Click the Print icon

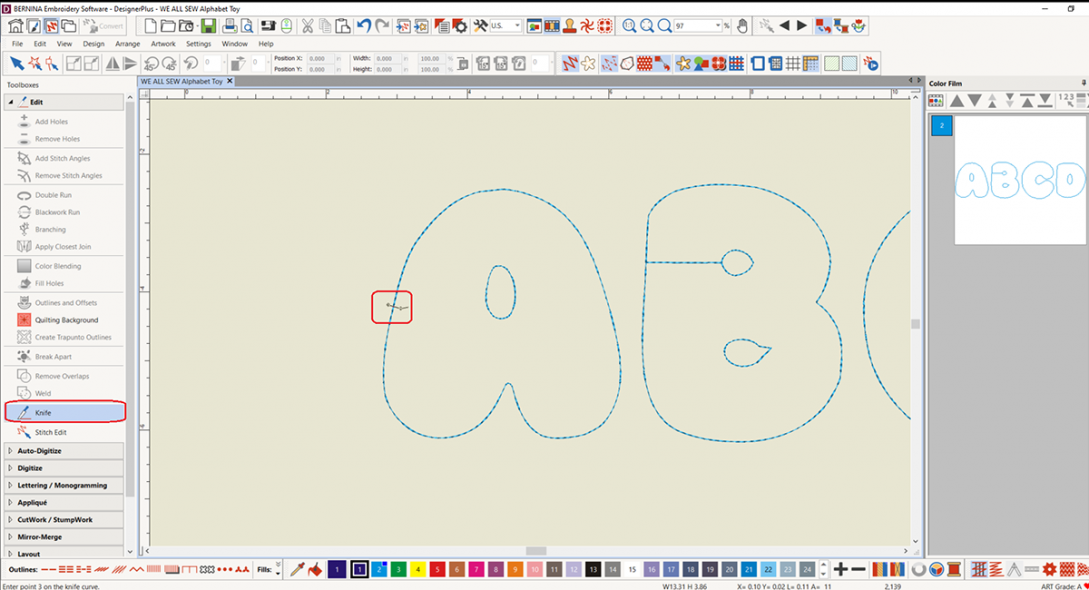(230, 26)
